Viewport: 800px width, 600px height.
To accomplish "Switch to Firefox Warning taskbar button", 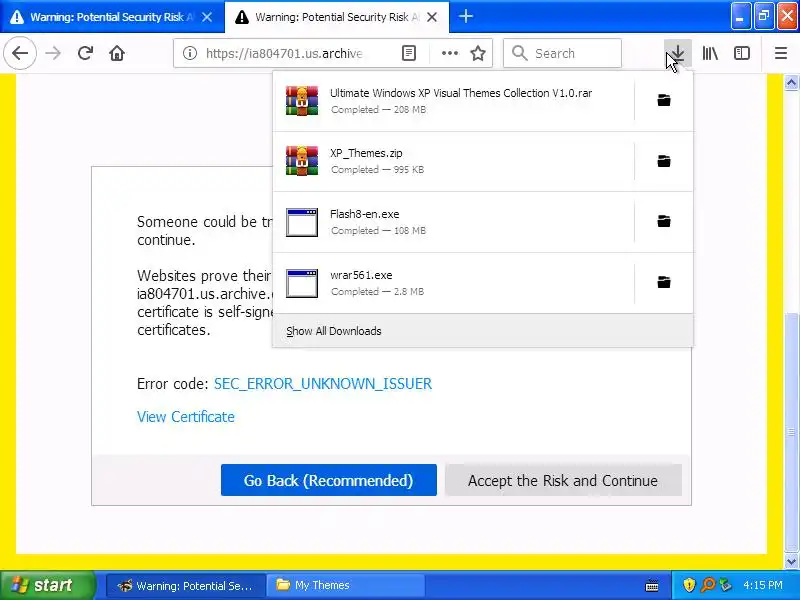I will click(186, 585).
